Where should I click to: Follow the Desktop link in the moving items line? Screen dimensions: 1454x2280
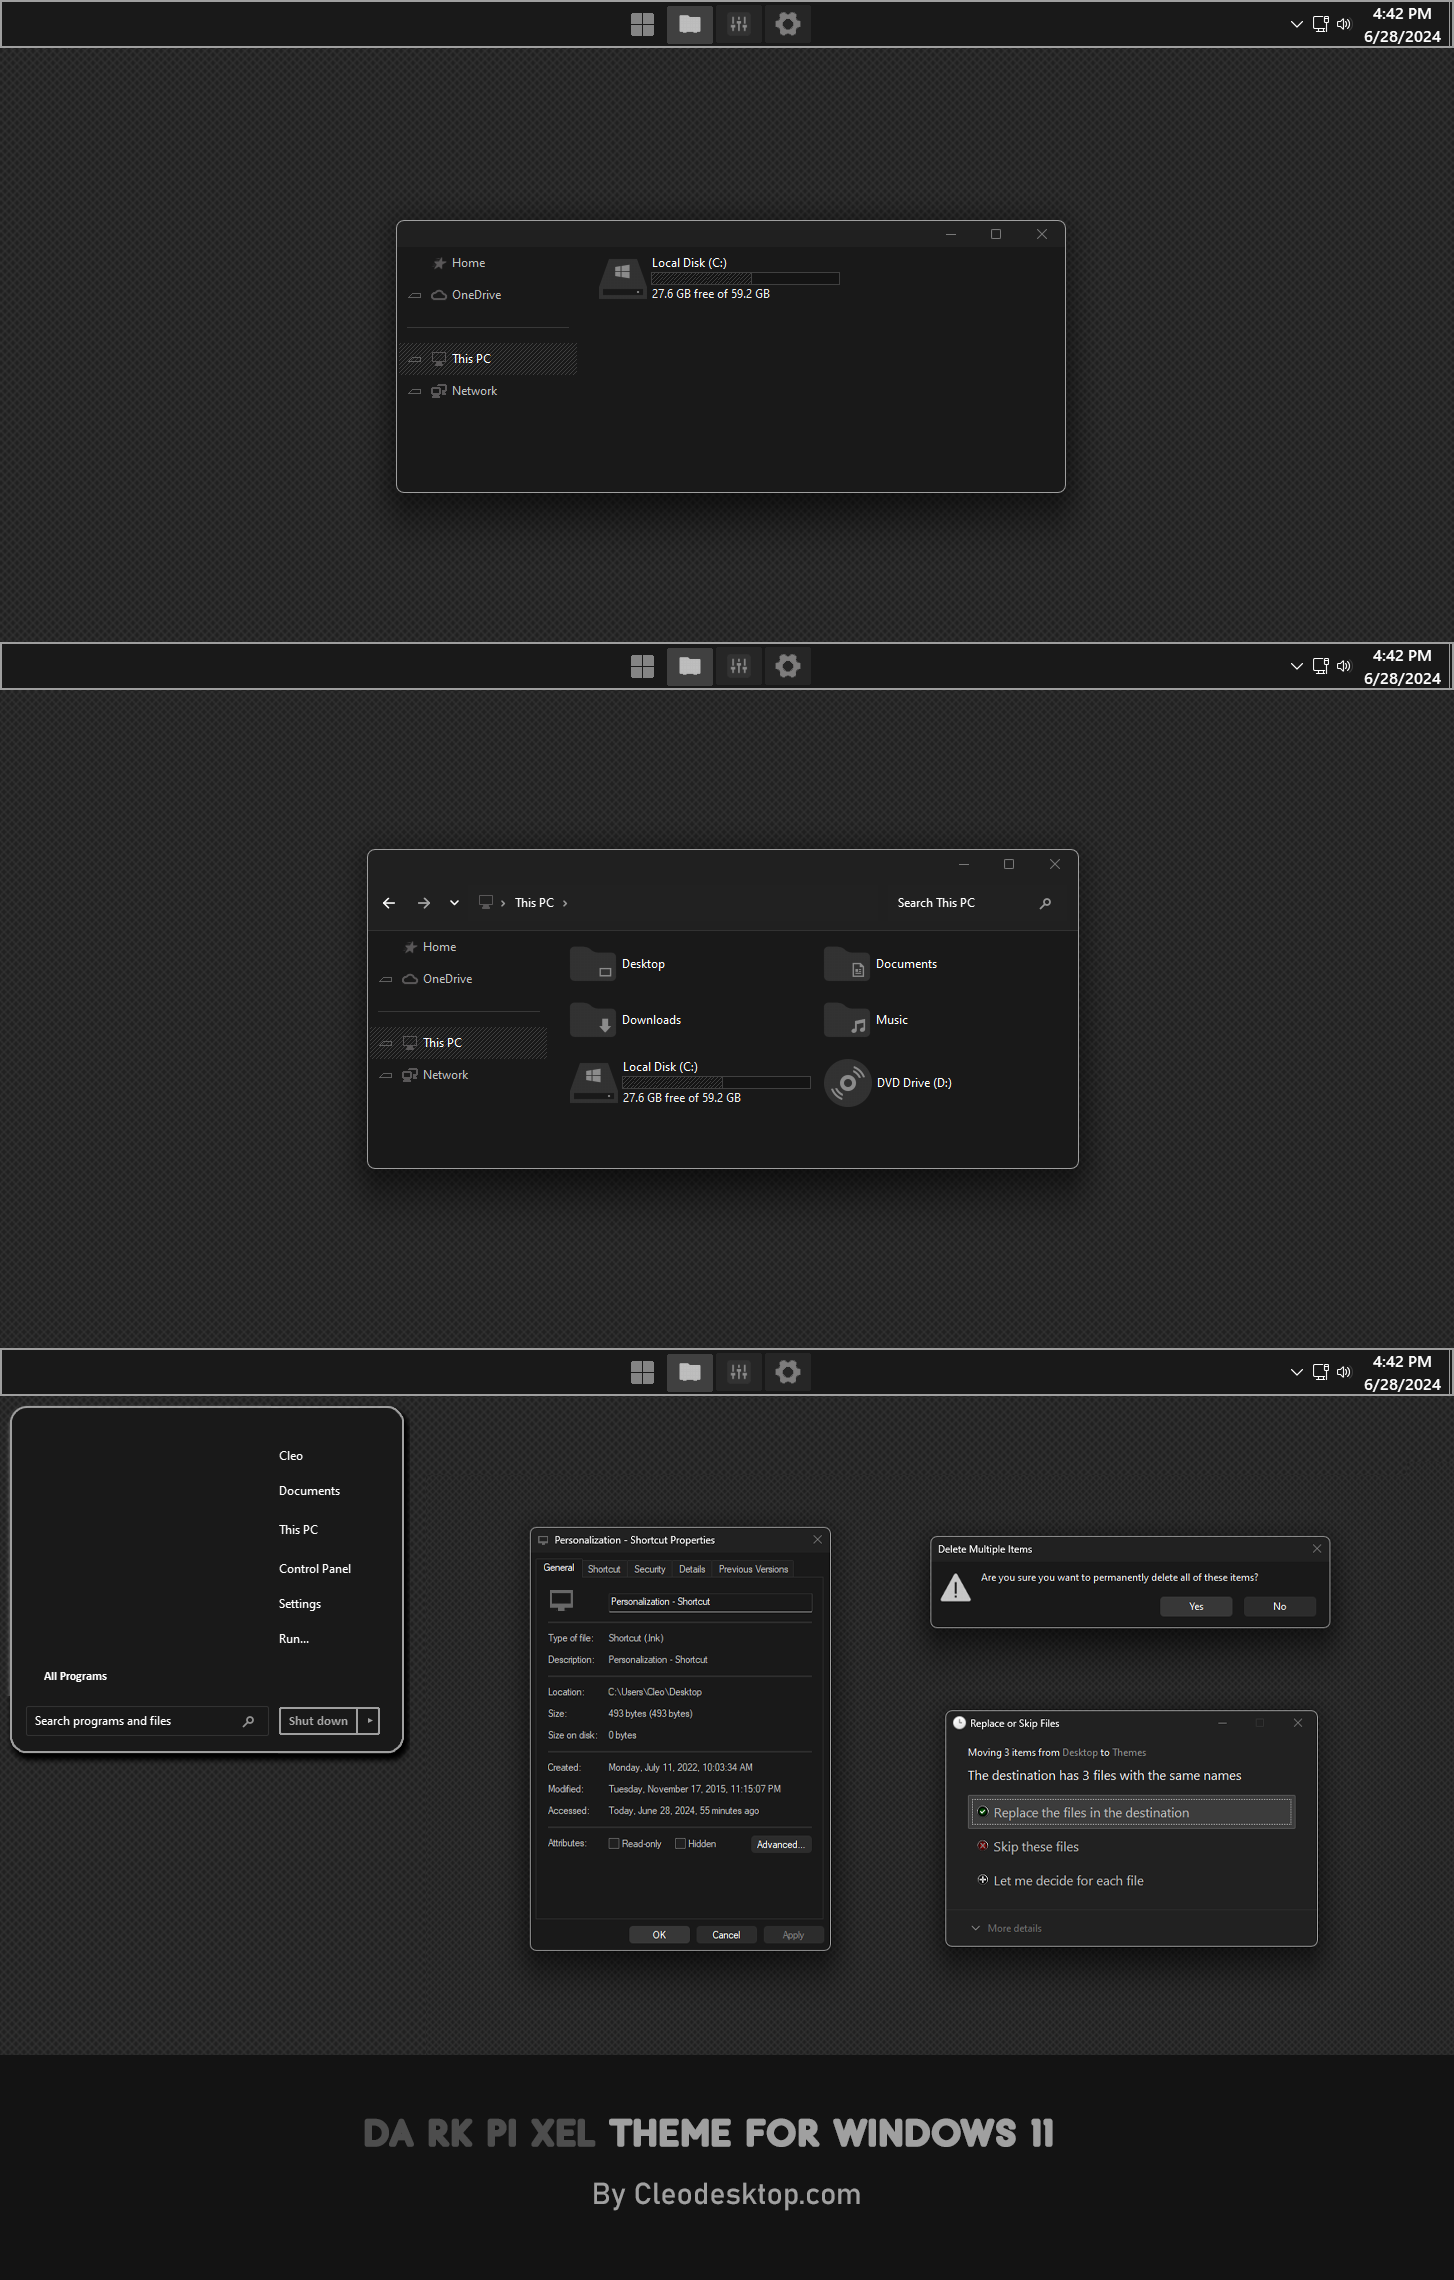tap(1079, 1752)
